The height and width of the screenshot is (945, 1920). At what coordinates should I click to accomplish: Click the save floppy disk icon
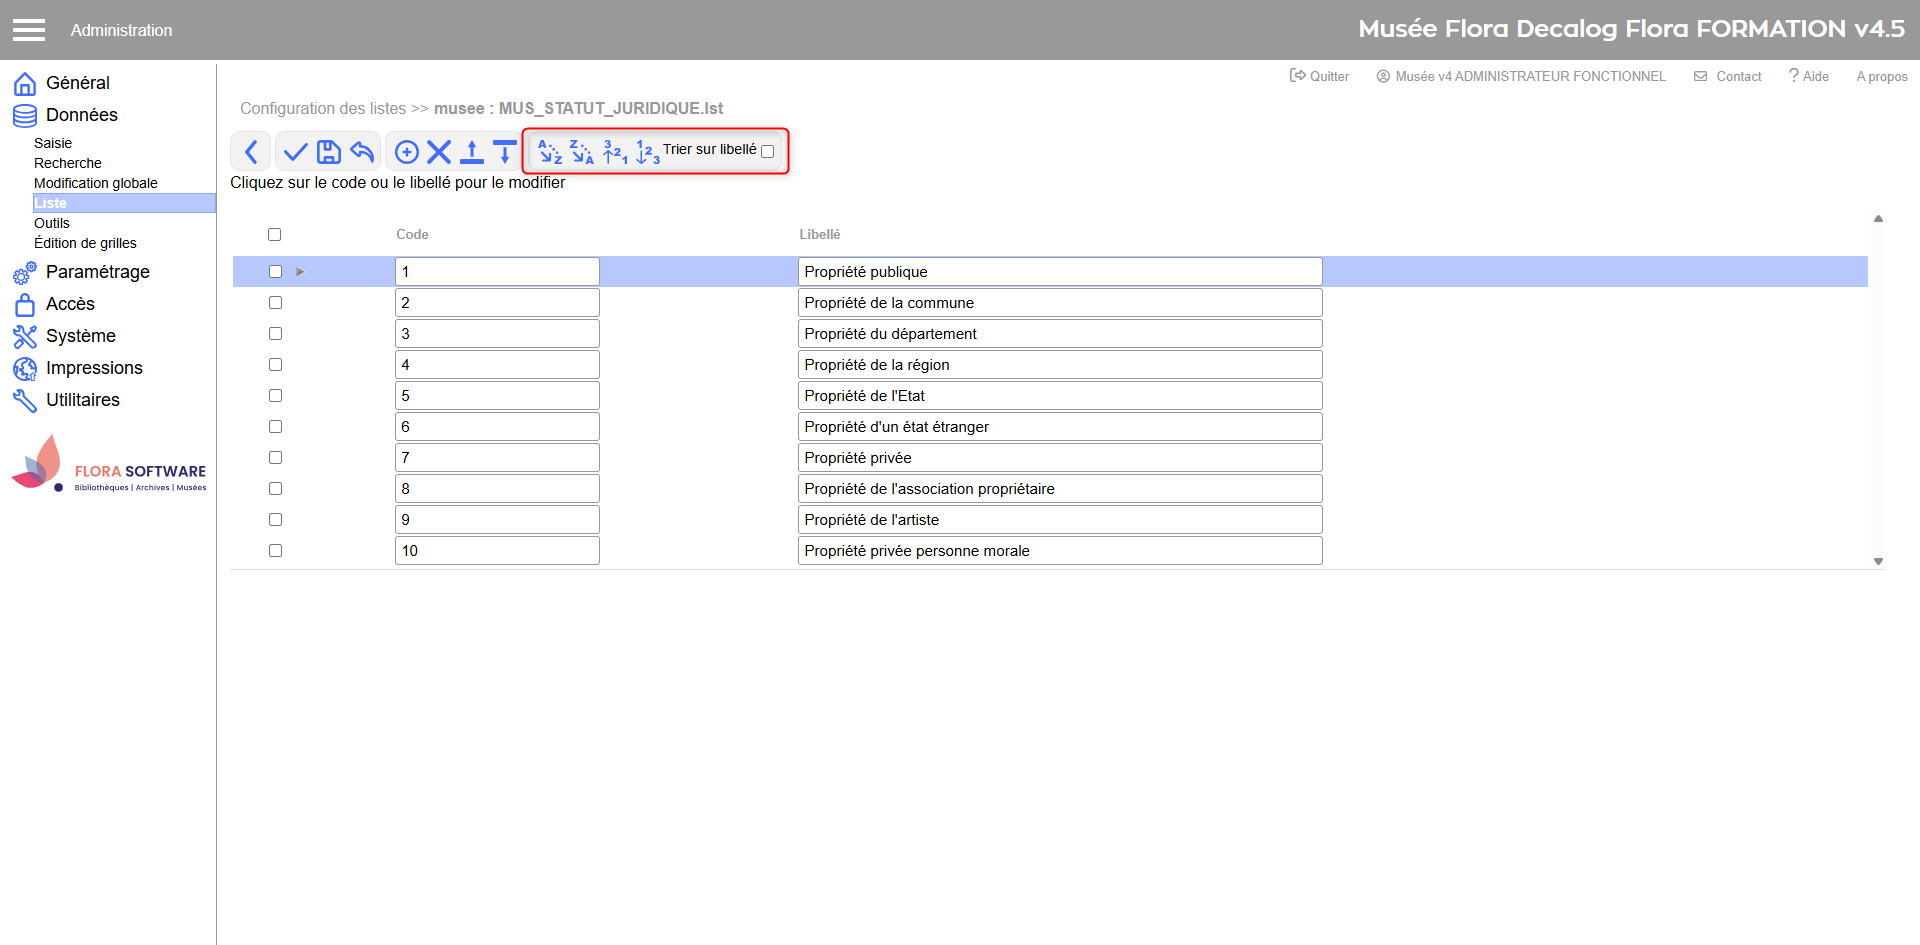329,152
